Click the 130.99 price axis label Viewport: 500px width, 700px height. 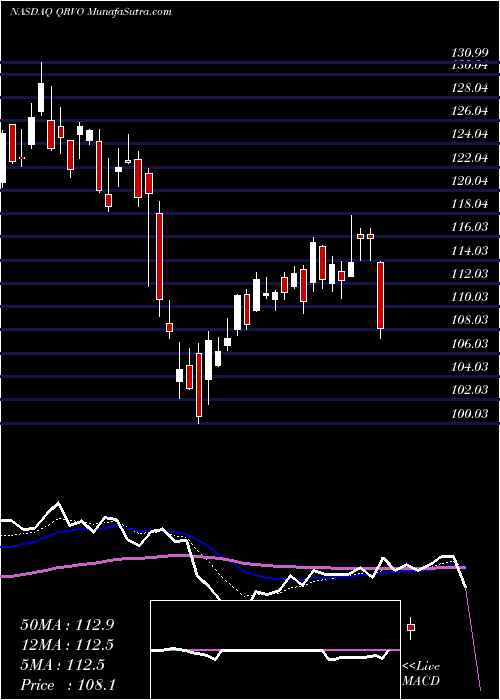470,54
